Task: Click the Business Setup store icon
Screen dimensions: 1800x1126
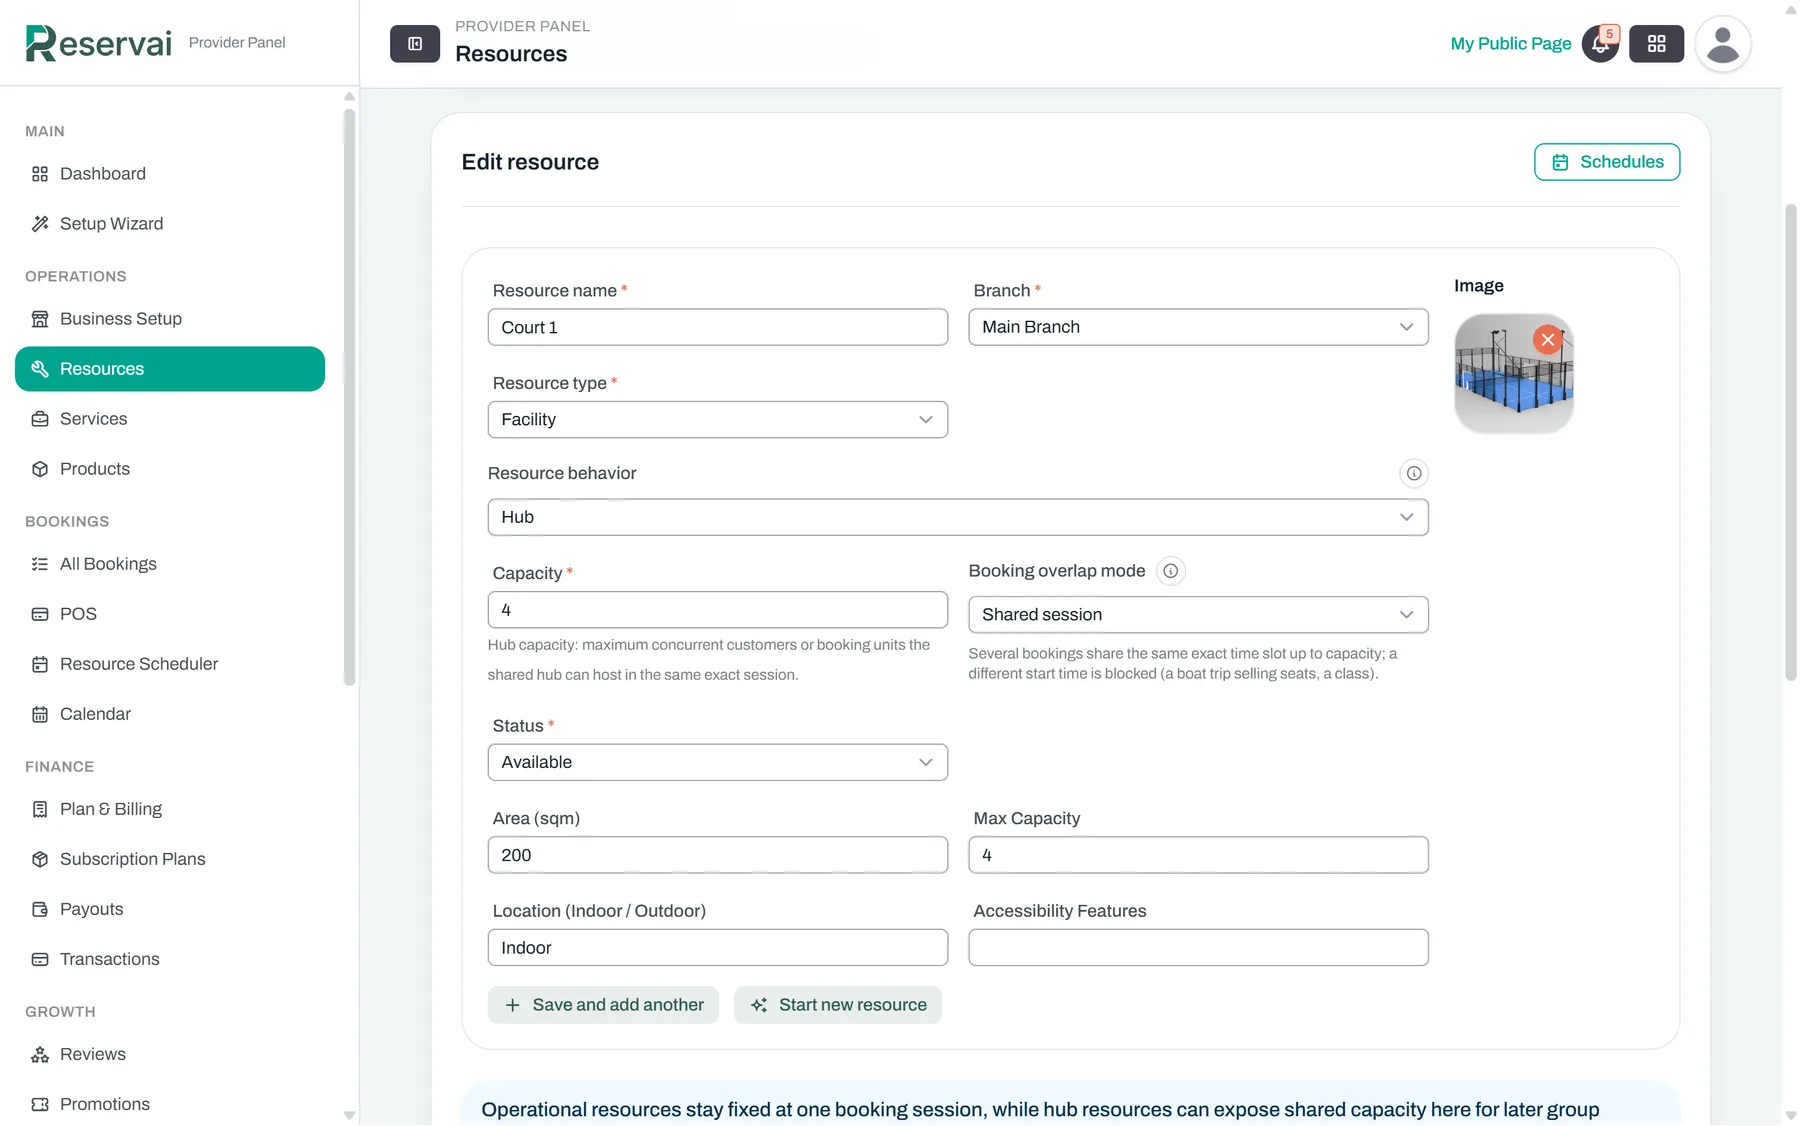Action: tap(40, 319)
